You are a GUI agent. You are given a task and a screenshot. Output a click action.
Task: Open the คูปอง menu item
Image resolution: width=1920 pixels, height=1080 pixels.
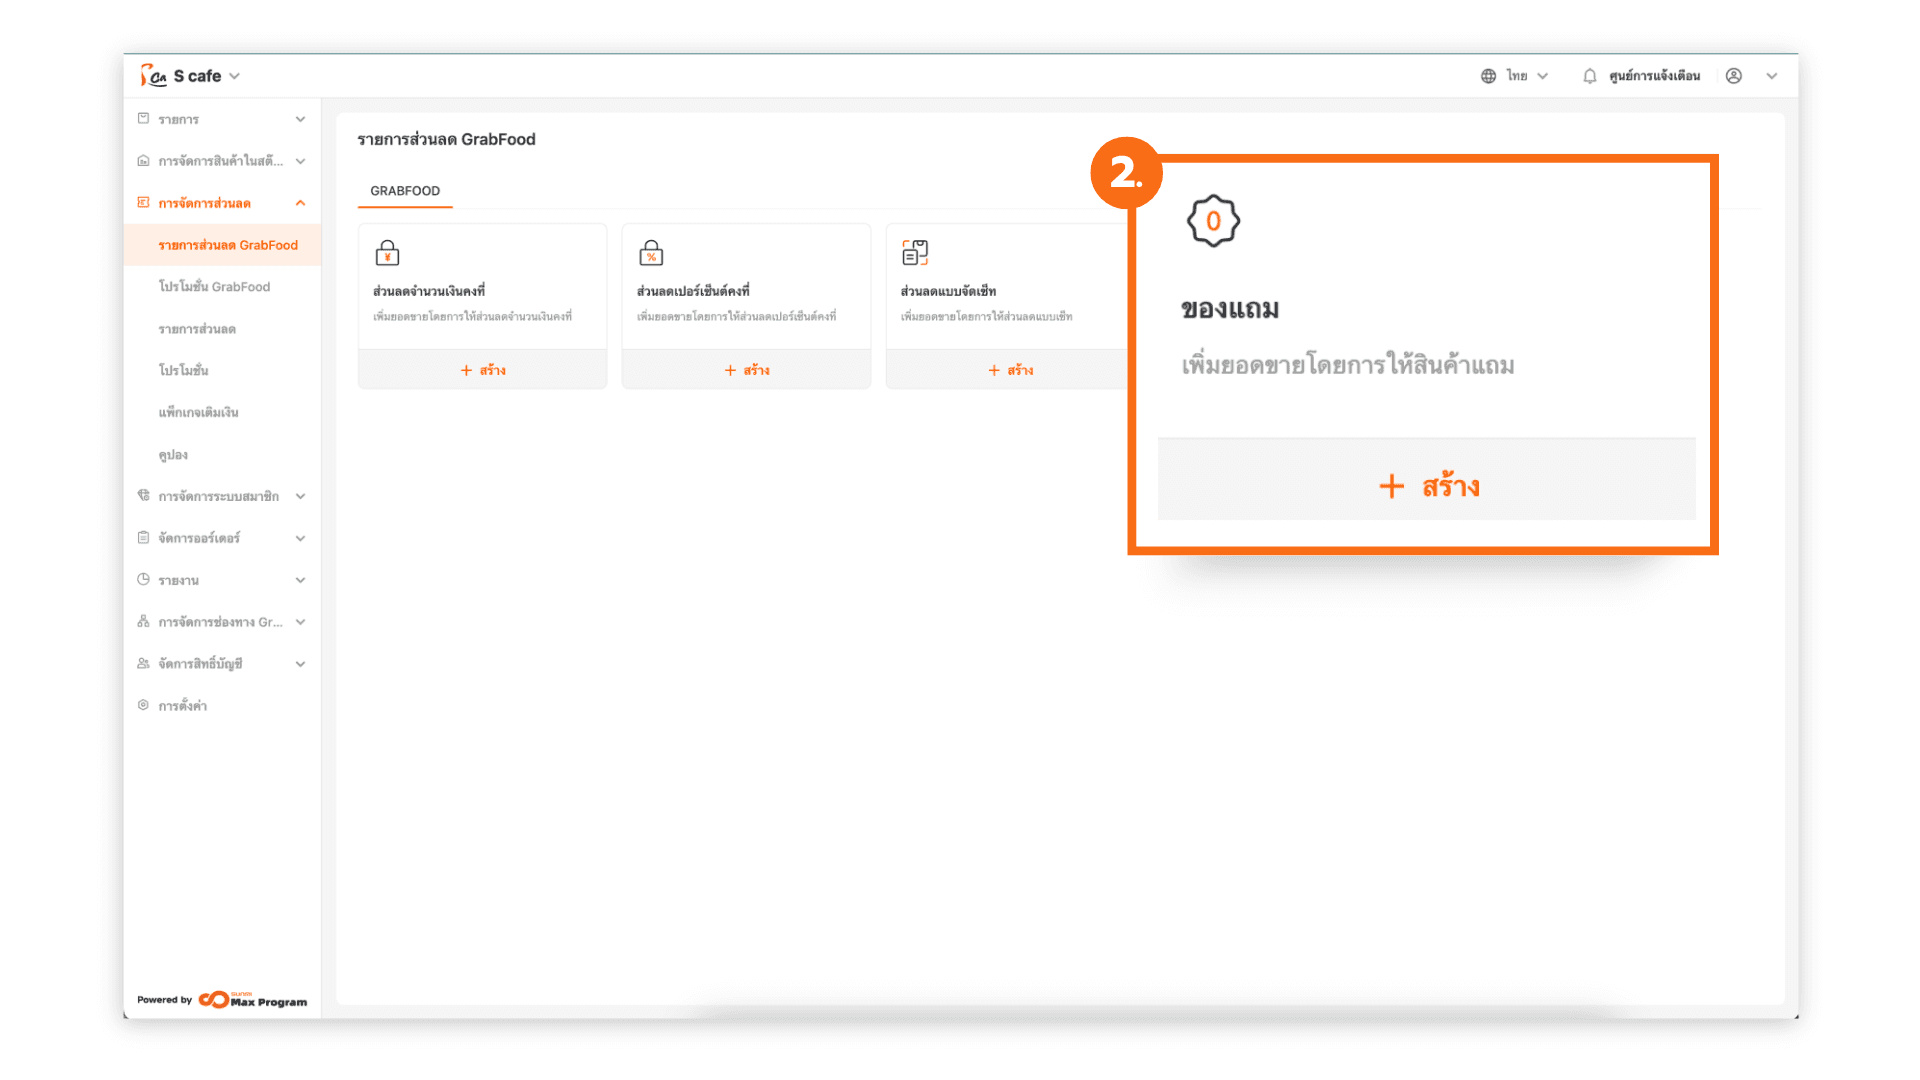click(173, 455)
